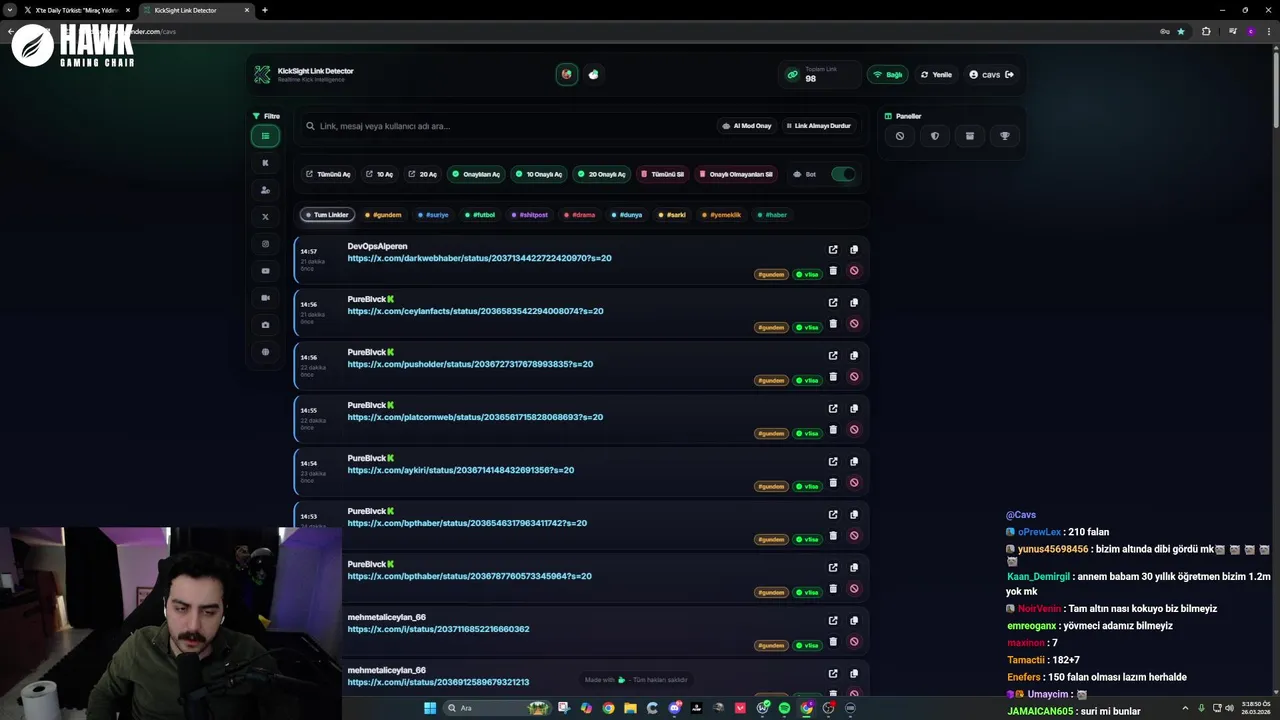The image size is (1280, 720).
Task: Filter links by Instagram icon
Action: (x=265, y=243)
